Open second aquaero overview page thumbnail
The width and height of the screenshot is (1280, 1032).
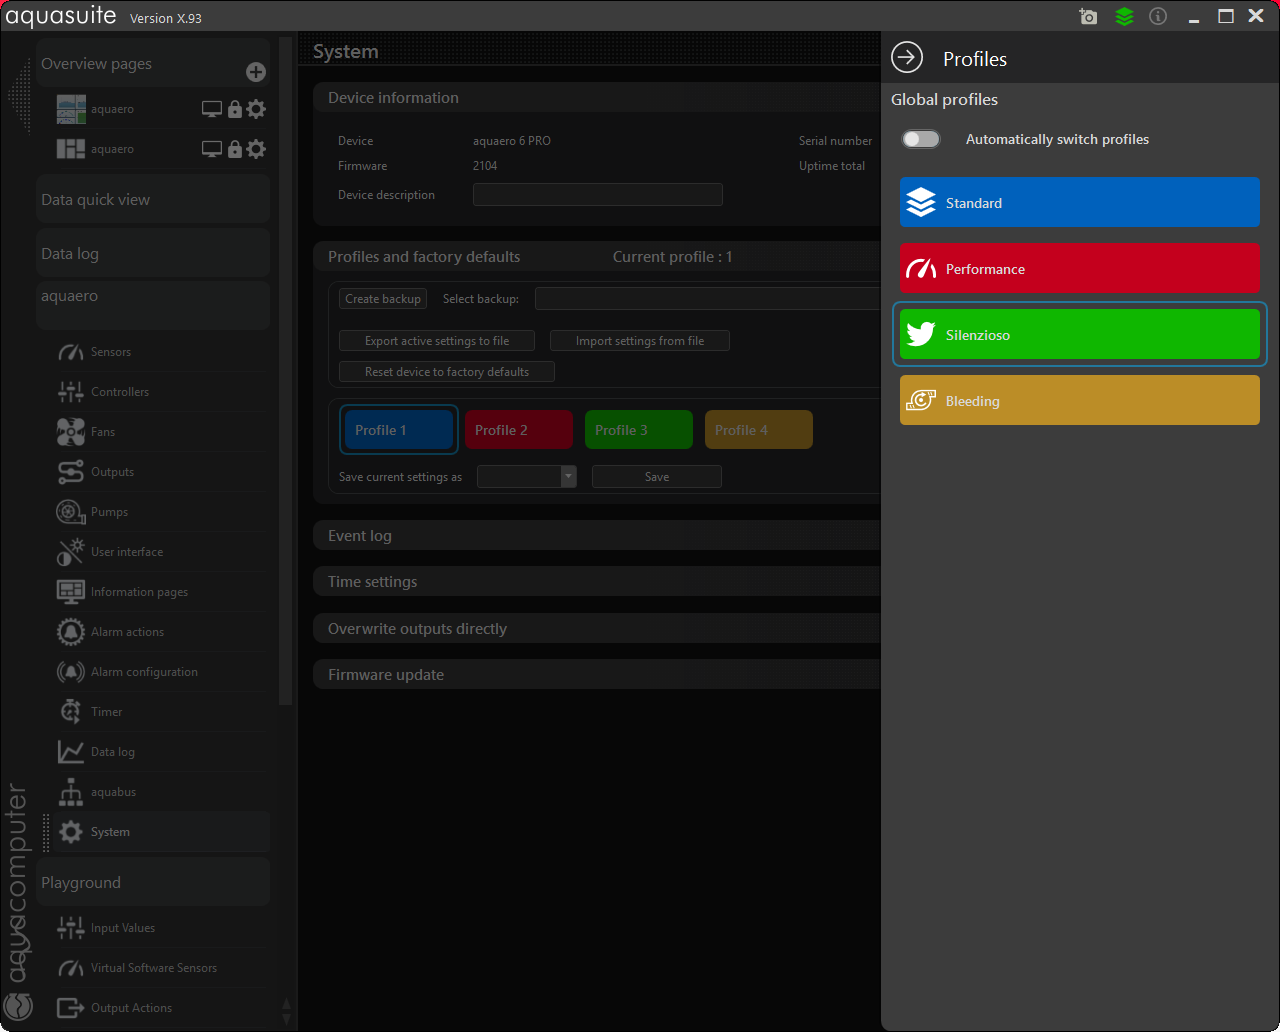[71, 149]
